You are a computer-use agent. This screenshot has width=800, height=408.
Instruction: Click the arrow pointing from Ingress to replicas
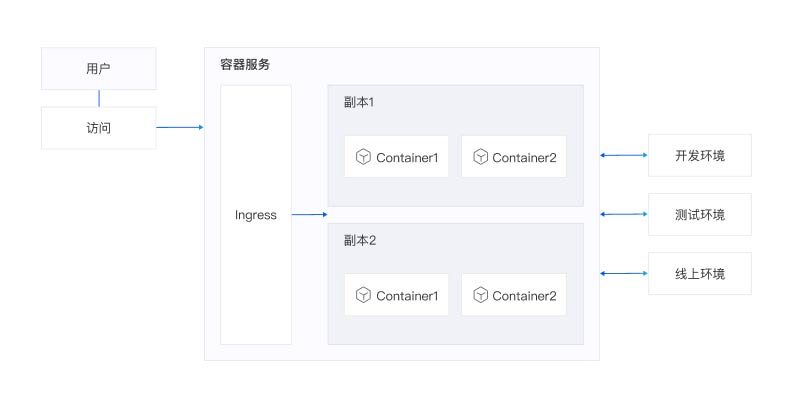click(309, 215)
